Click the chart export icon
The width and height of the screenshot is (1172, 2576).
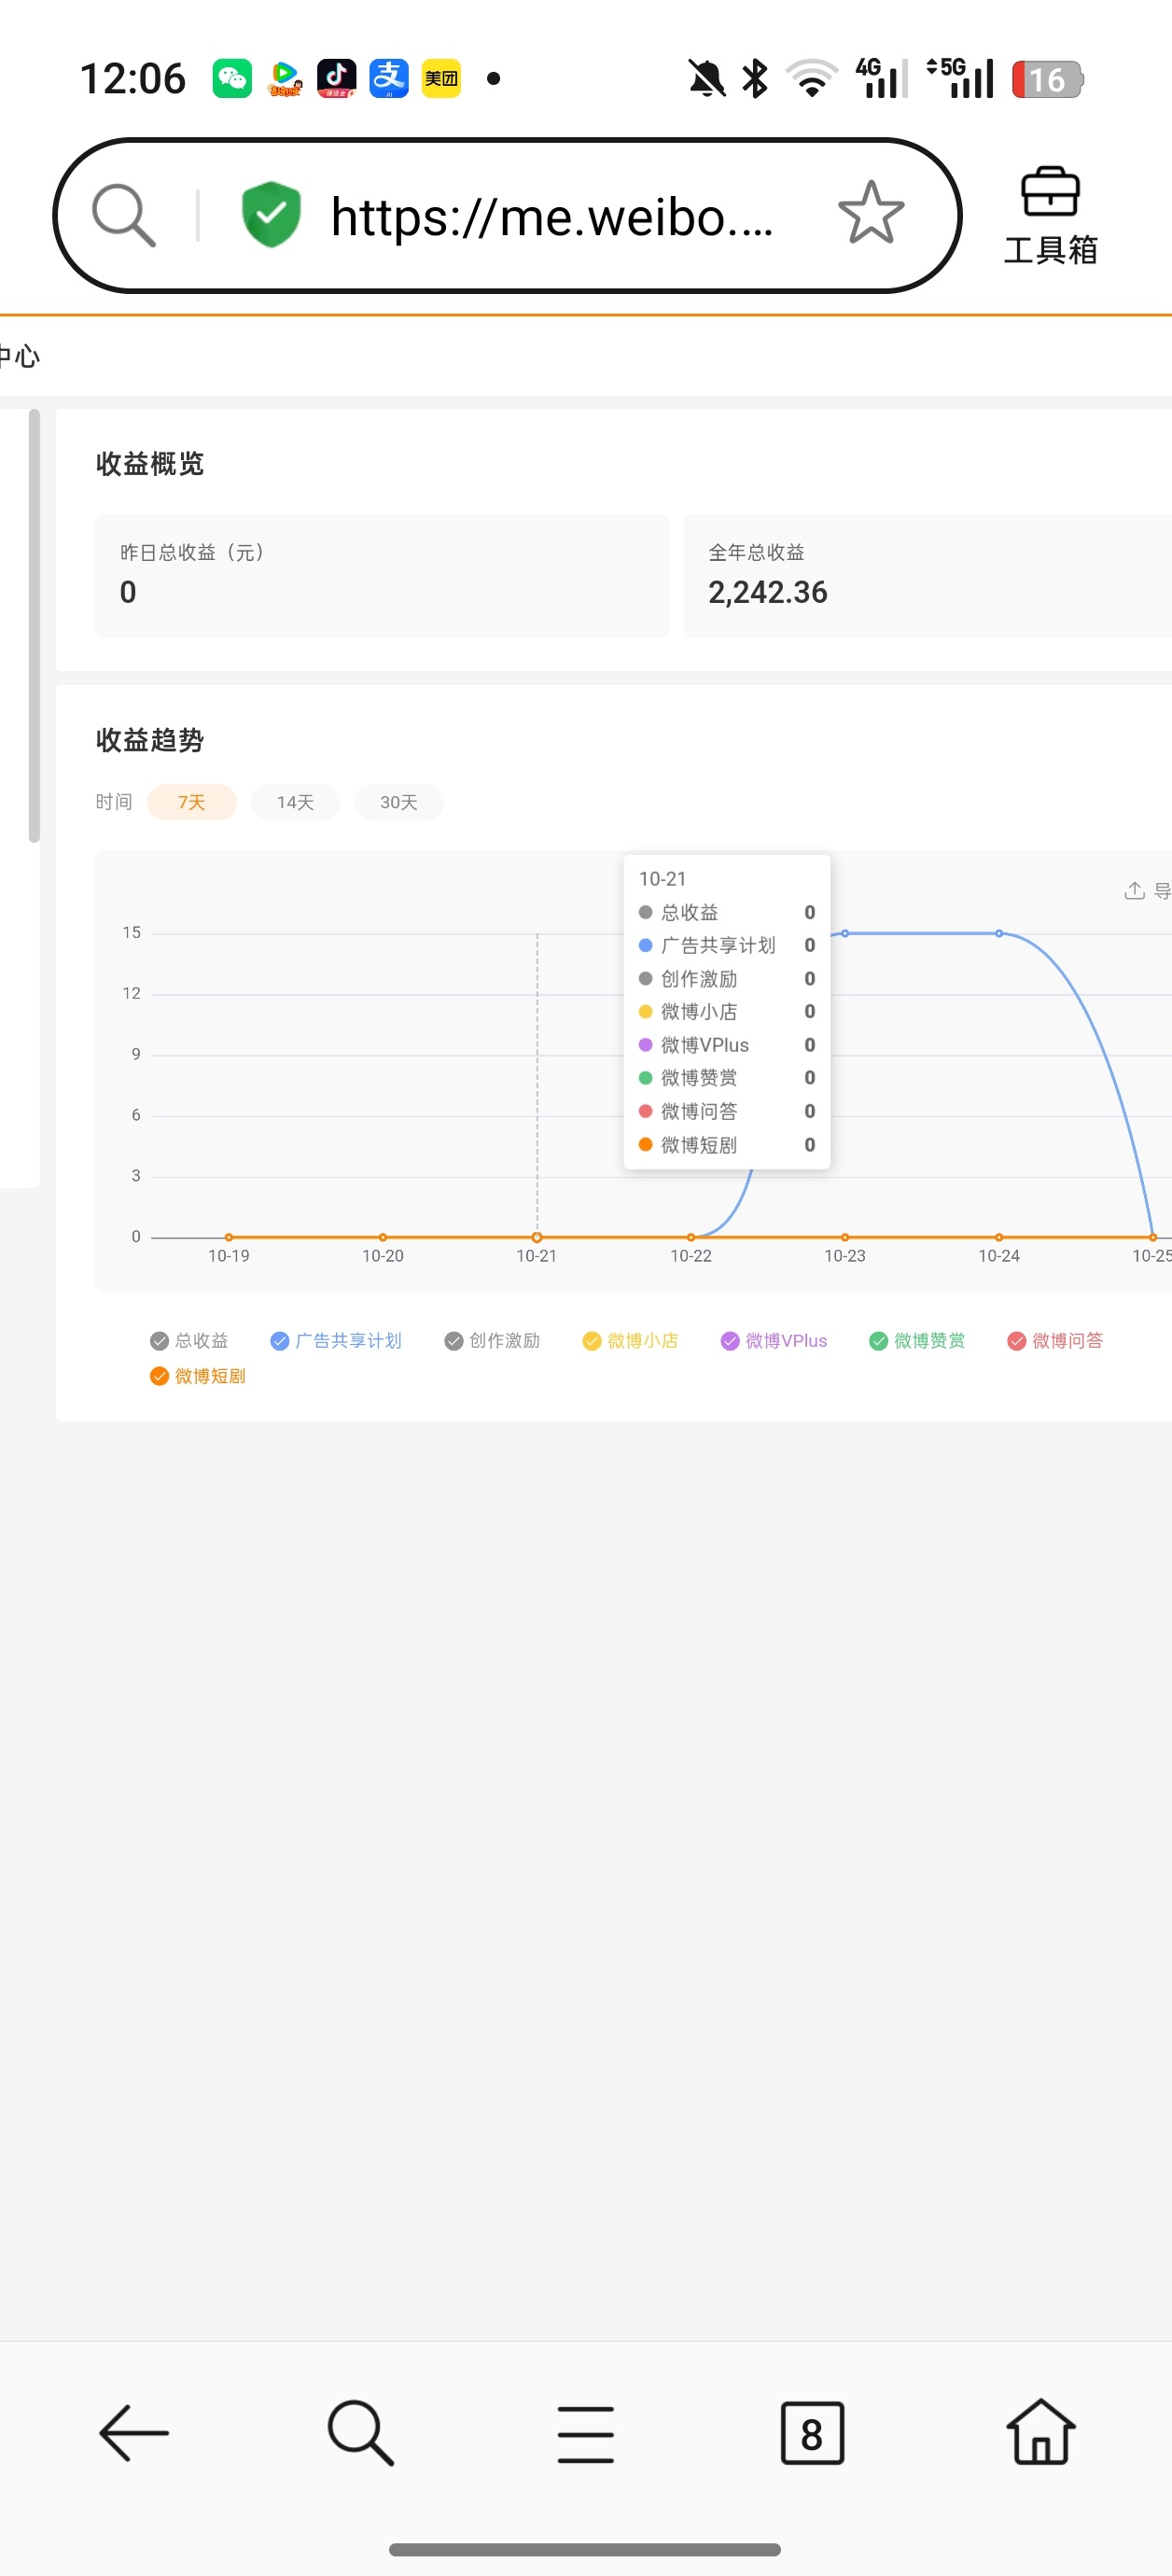[x=1134, y=890]
